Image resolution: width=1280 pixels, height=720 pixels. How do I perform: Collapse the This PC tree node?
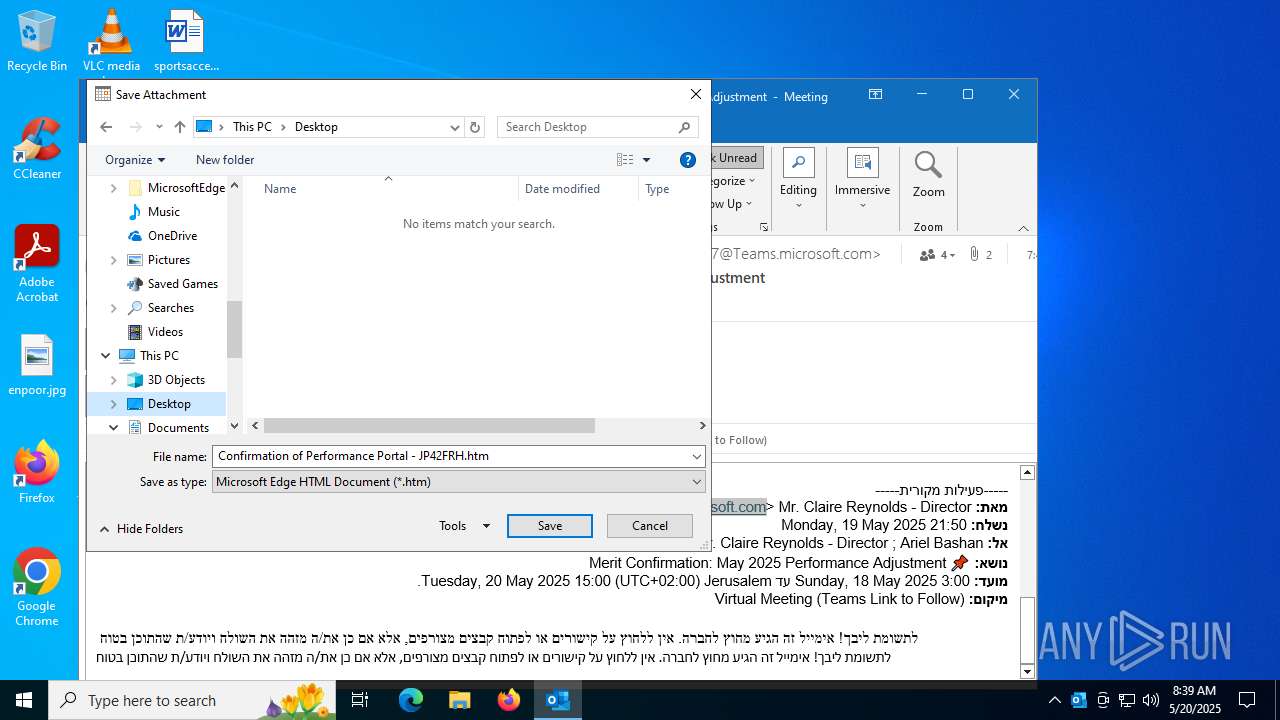(106, 356)
